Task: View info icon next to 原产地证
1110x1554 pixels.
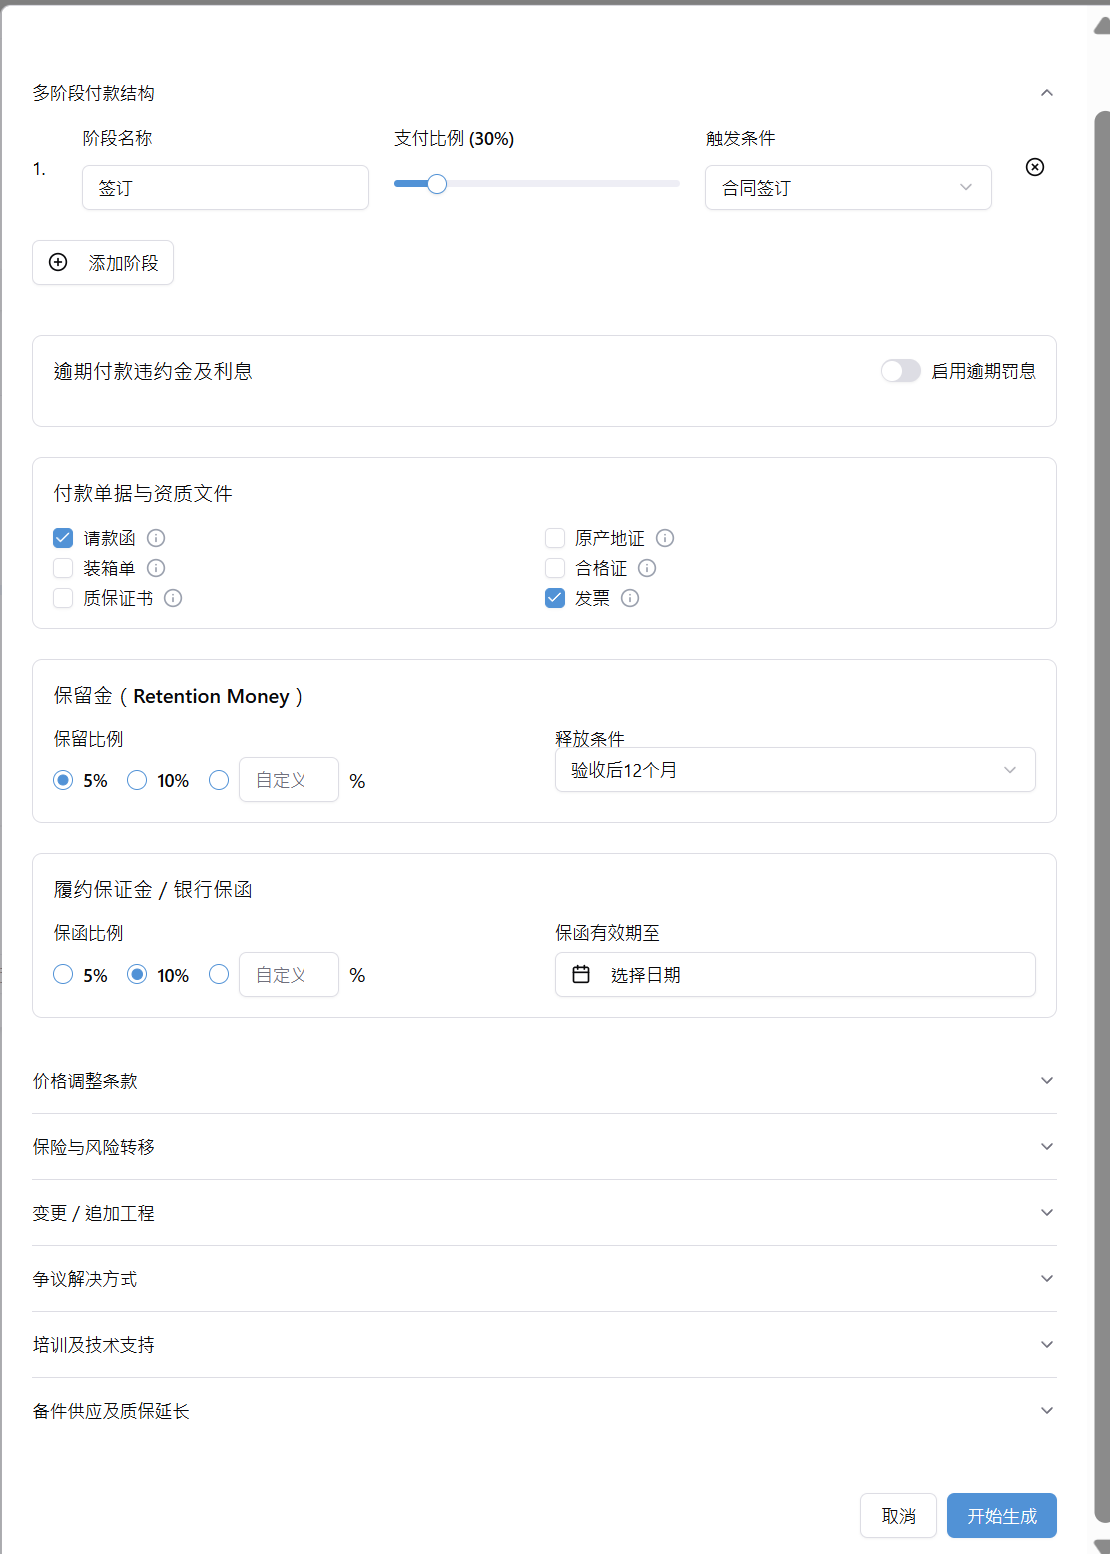Action: click(665, 538)
